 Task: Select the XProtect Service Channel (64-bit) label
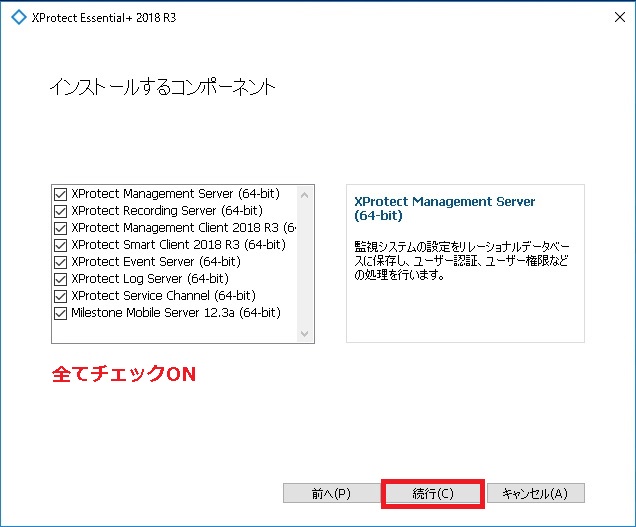(163, 296)
